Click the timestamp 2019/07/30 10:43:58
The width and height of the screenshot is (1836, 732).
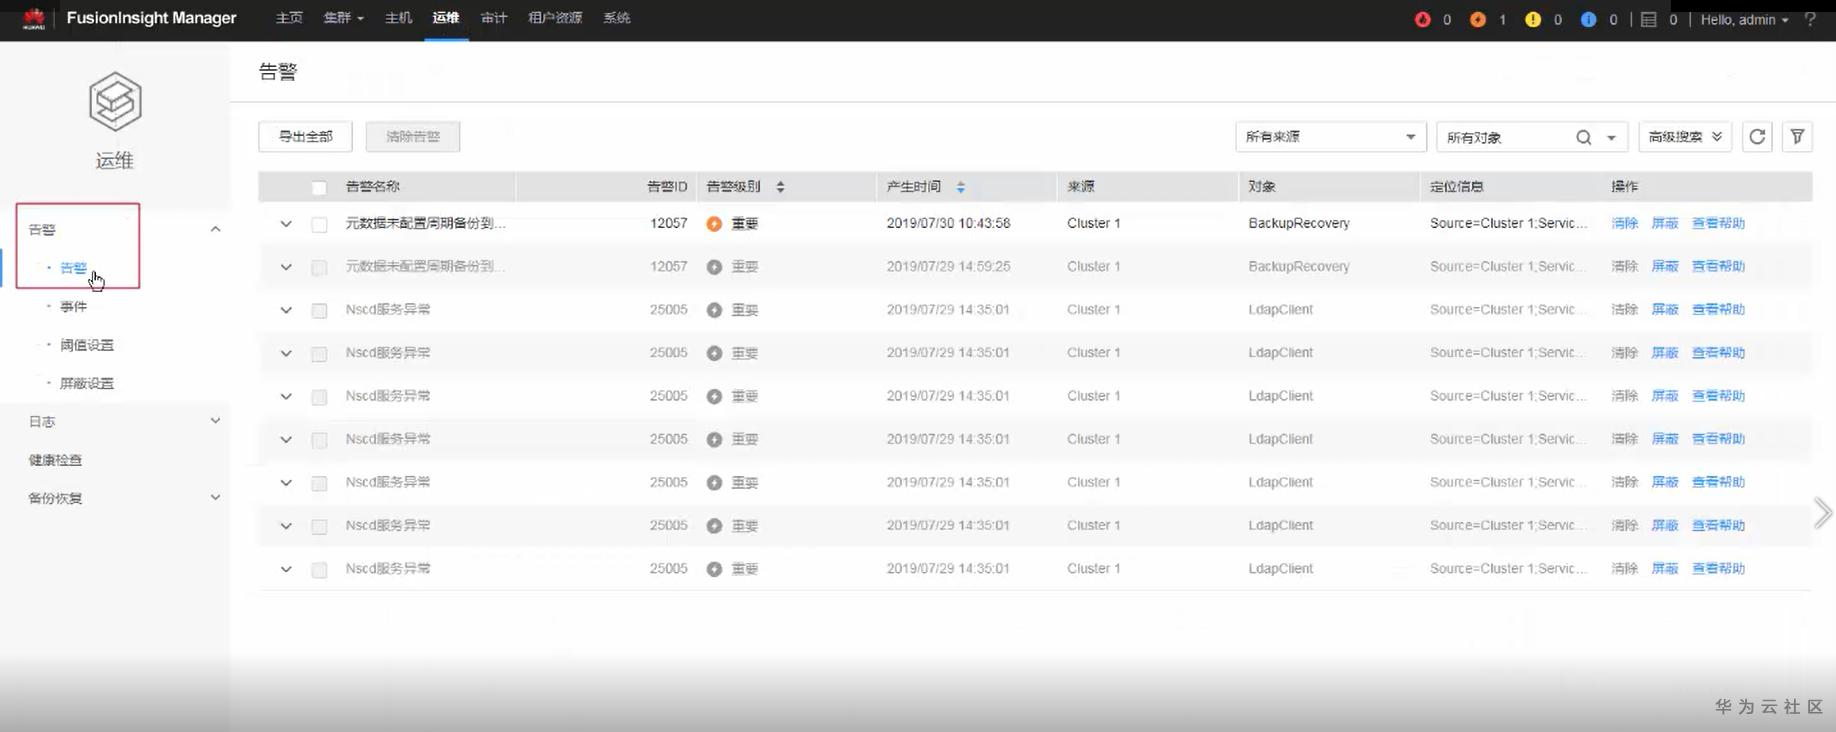tap(948, 223)
